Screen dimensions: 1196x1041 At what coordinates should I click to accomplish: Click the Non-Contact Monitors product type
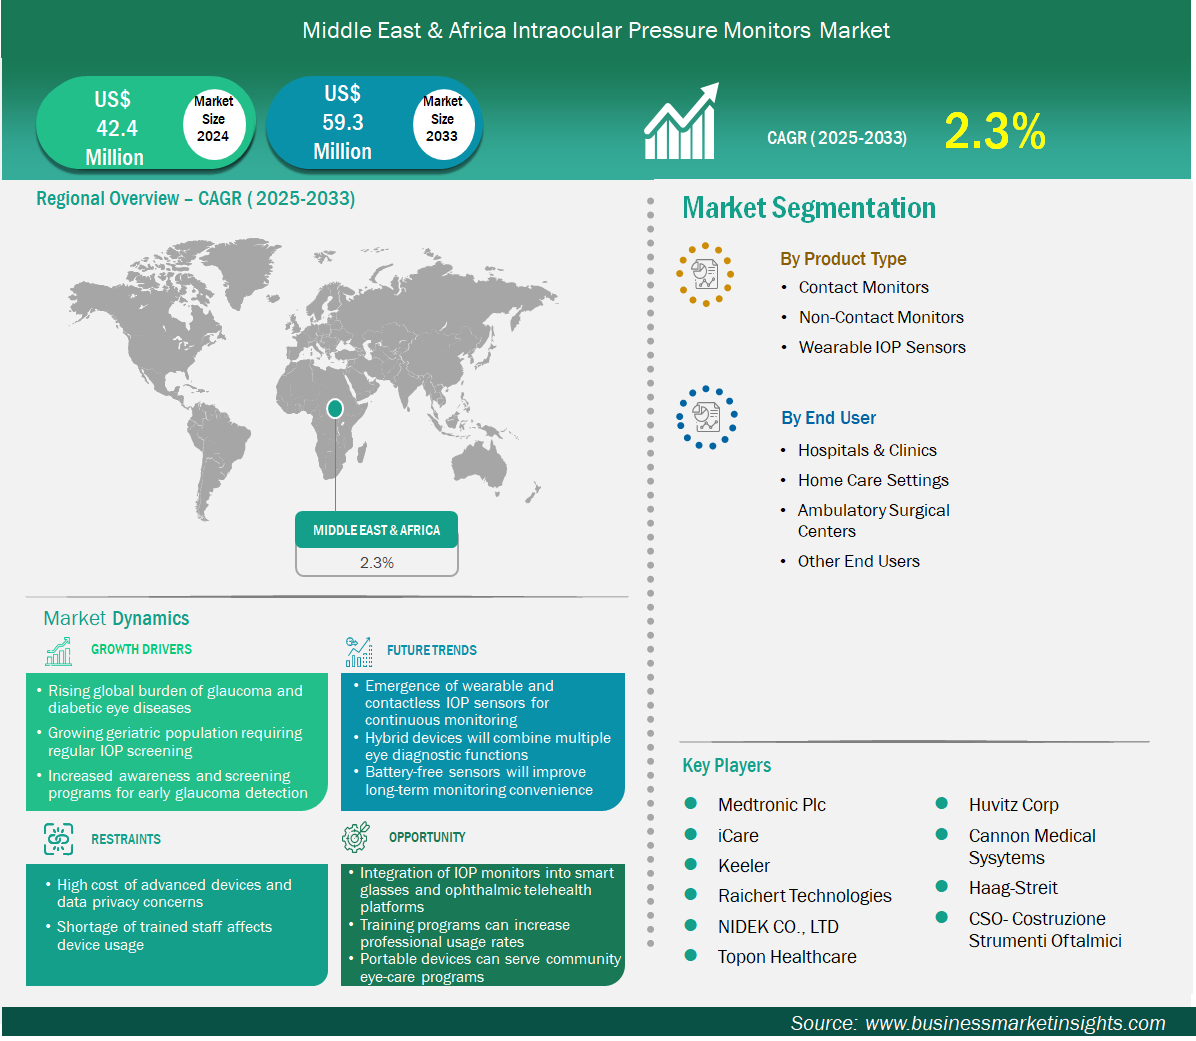(880, 317)
